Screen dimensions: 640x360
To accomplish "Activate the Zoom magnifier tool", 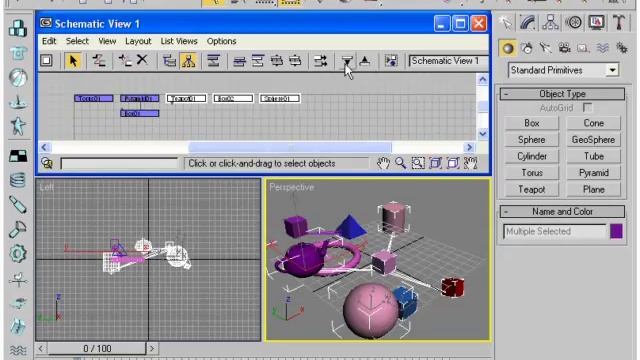I will point(400,163).
